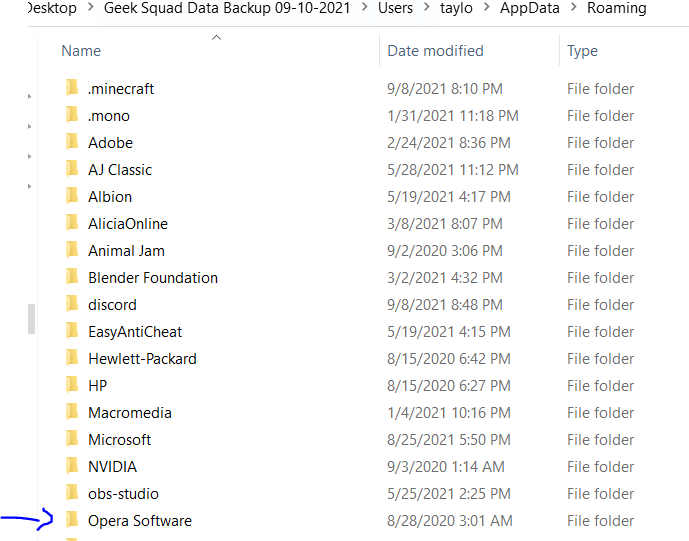Expand the topmost navigation pane tree arrow
The height and width of the screenshot is (541, 689).
[x=29, y=96]
